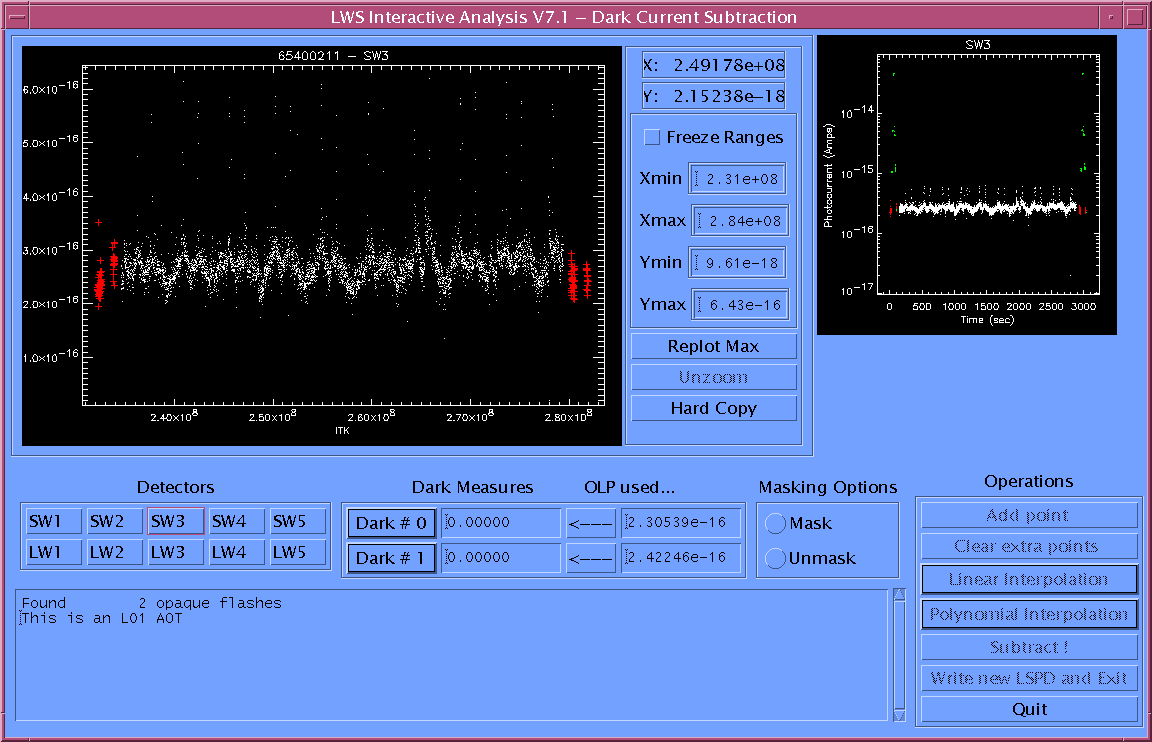Quit the dark current subtraction tool

click(1028, 709)
